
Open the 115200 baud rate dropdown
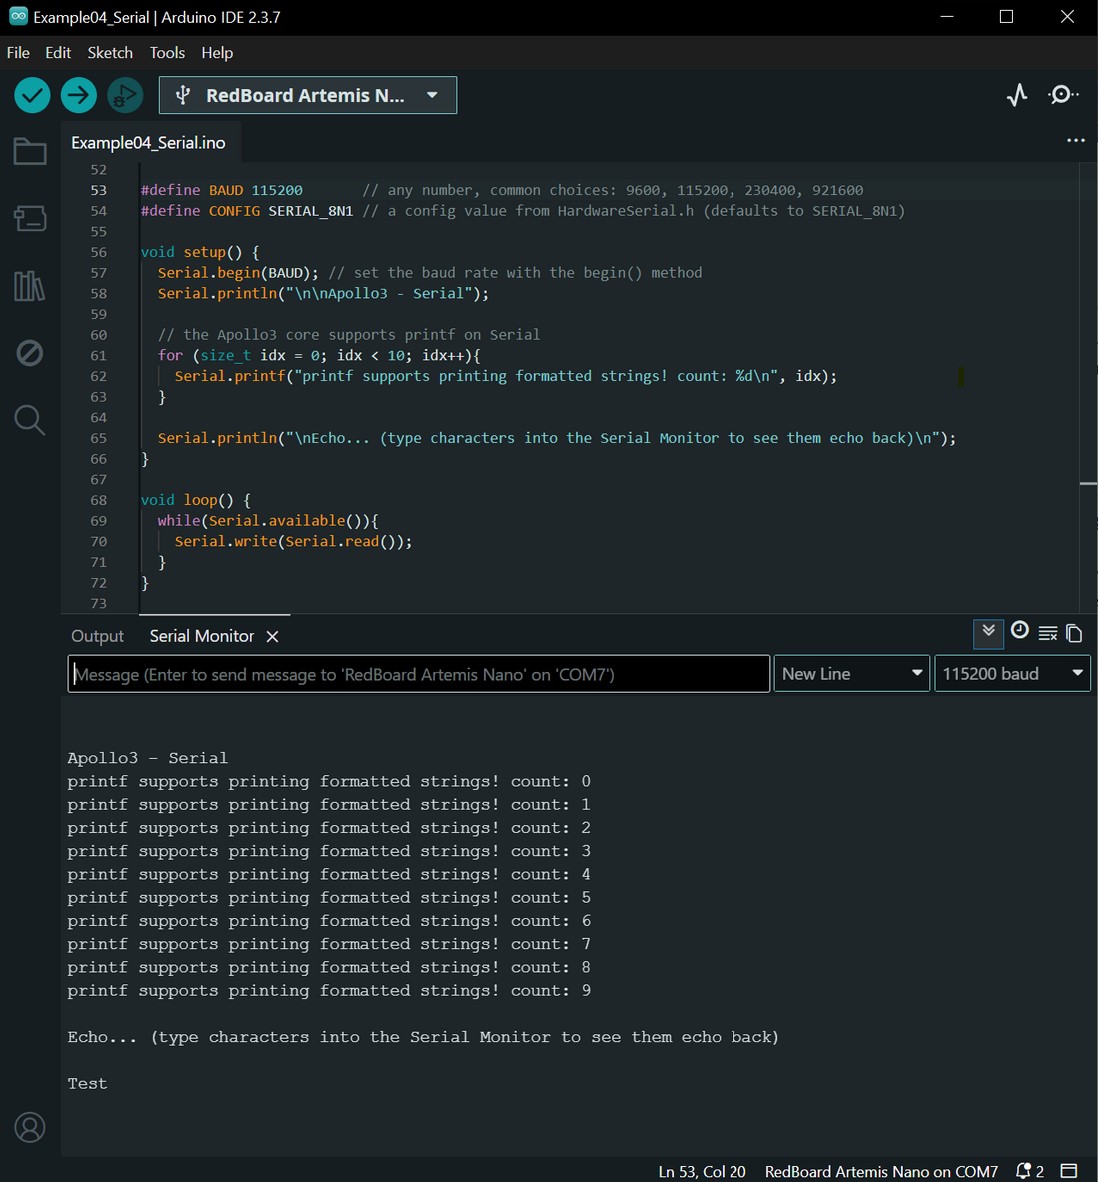pos(1012,674)
